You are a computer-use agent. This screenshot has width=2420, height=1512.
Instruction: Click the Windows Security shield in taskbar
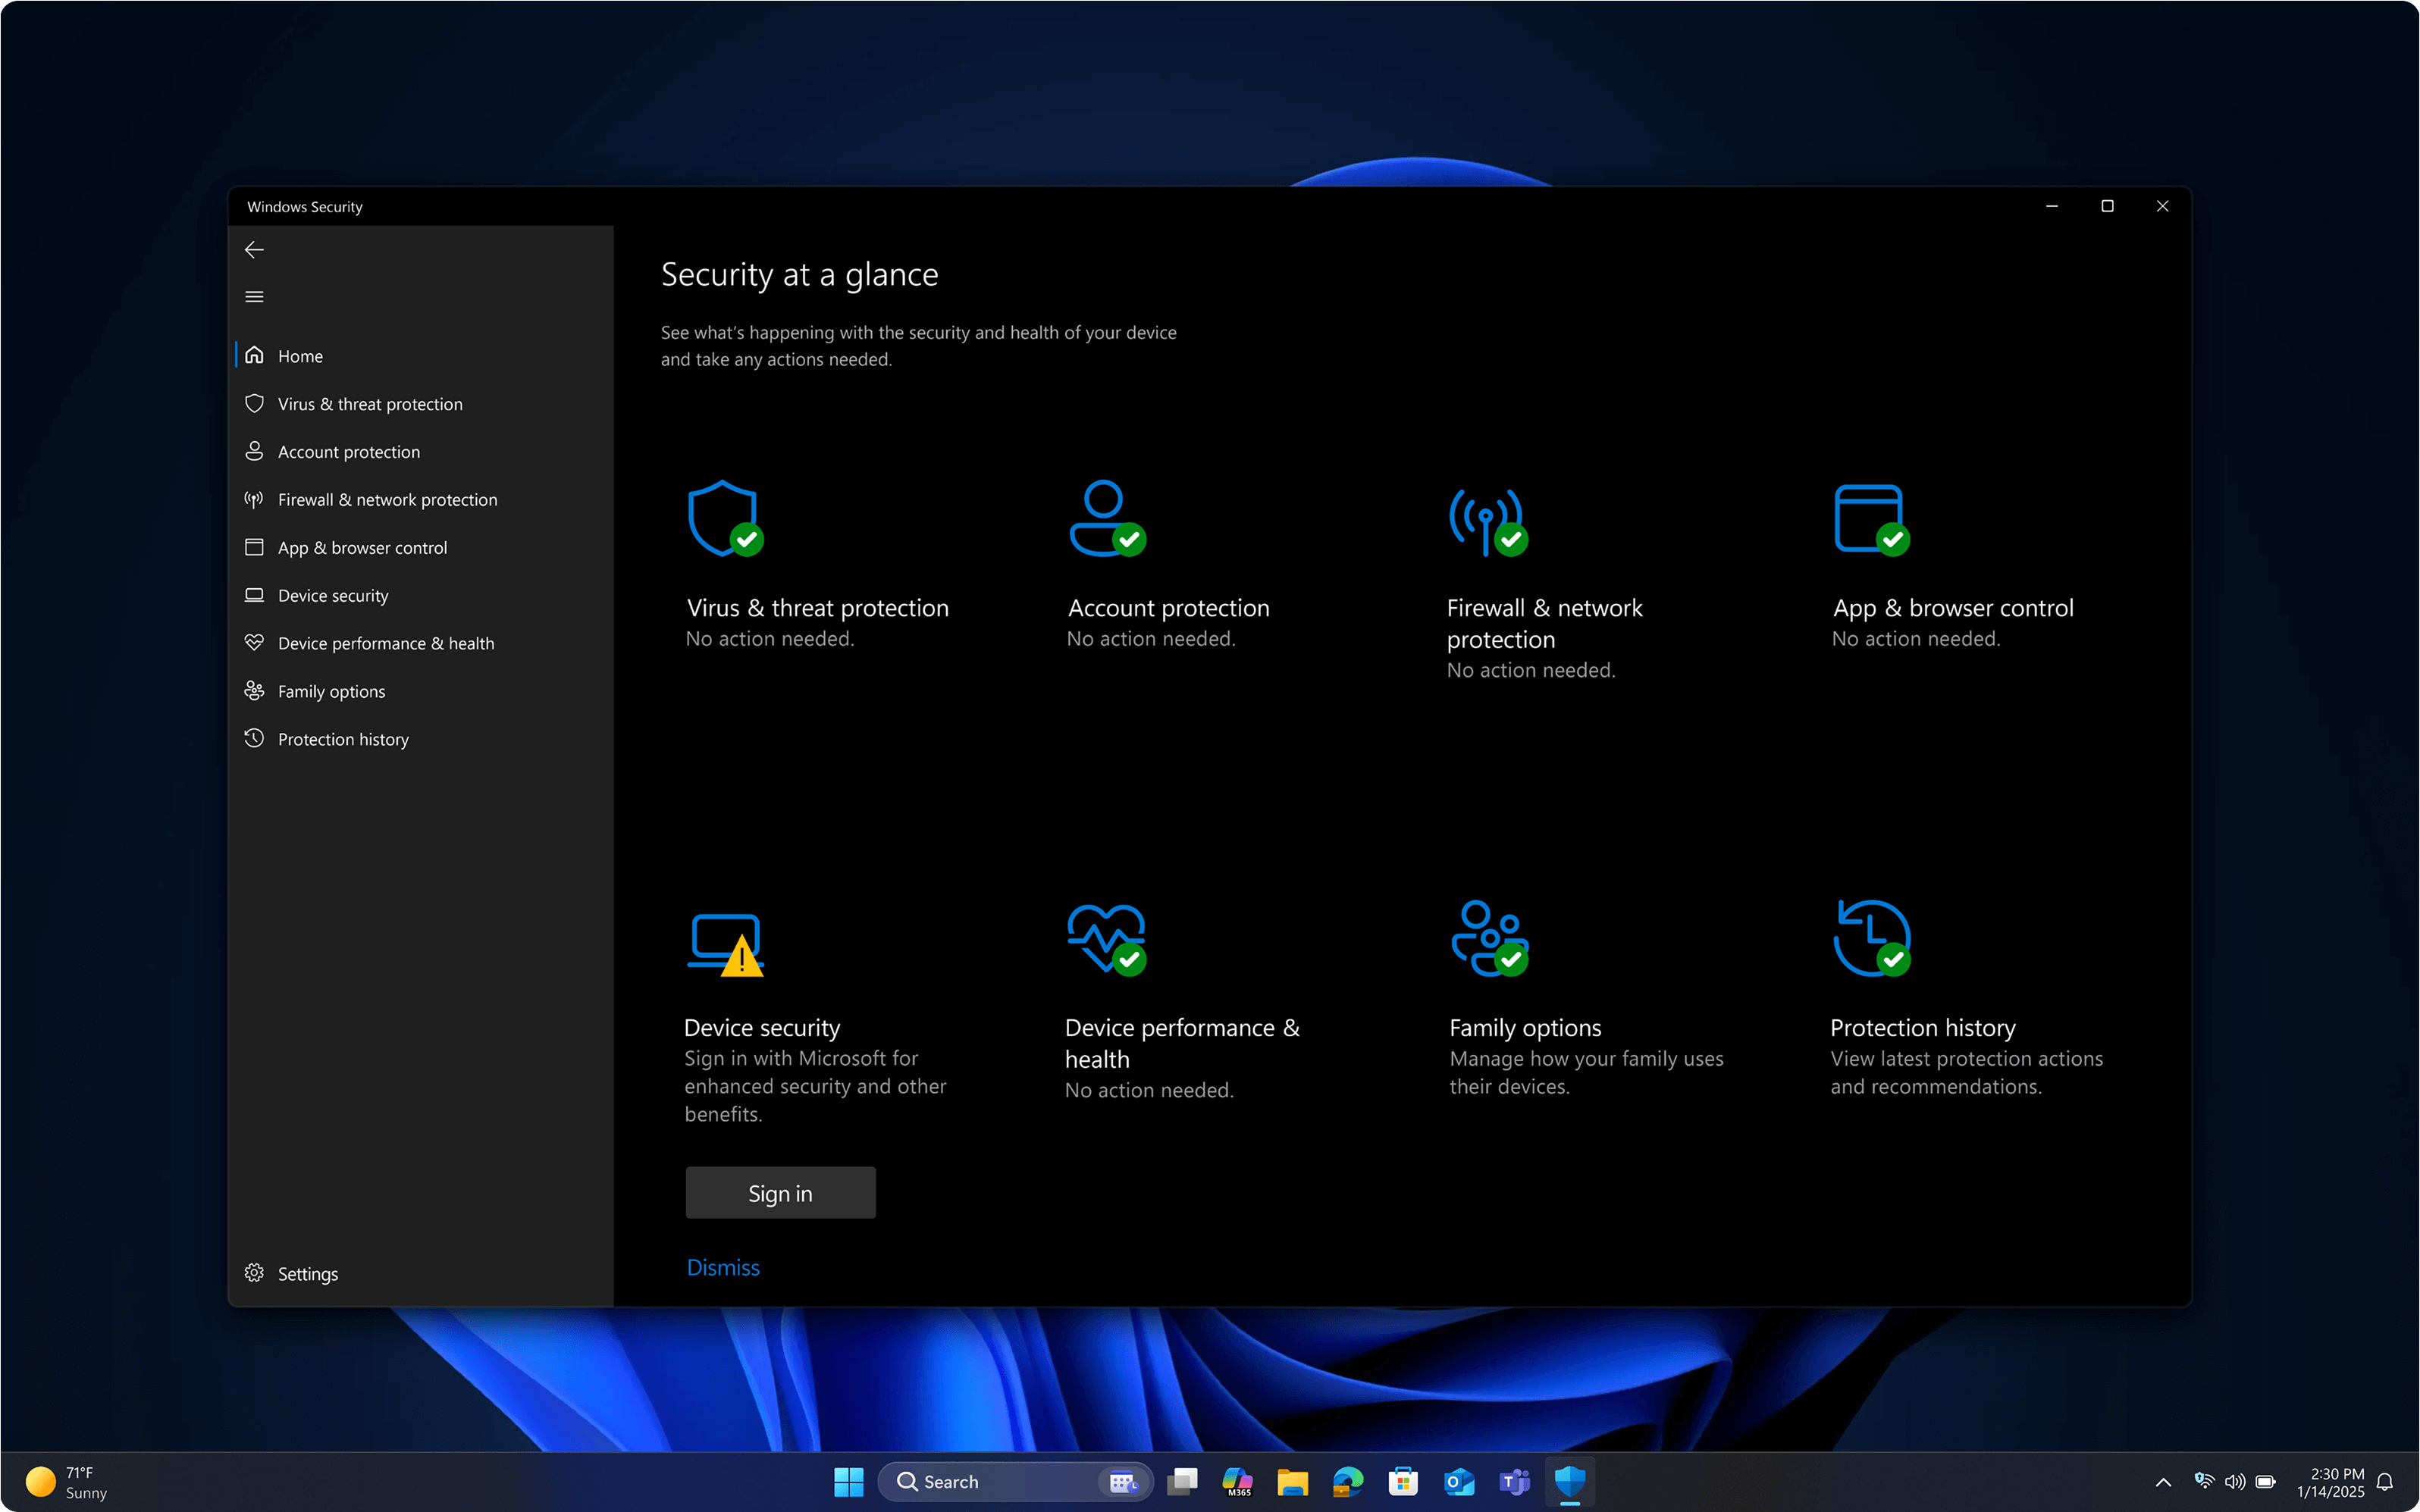tap(1569, 1481)
